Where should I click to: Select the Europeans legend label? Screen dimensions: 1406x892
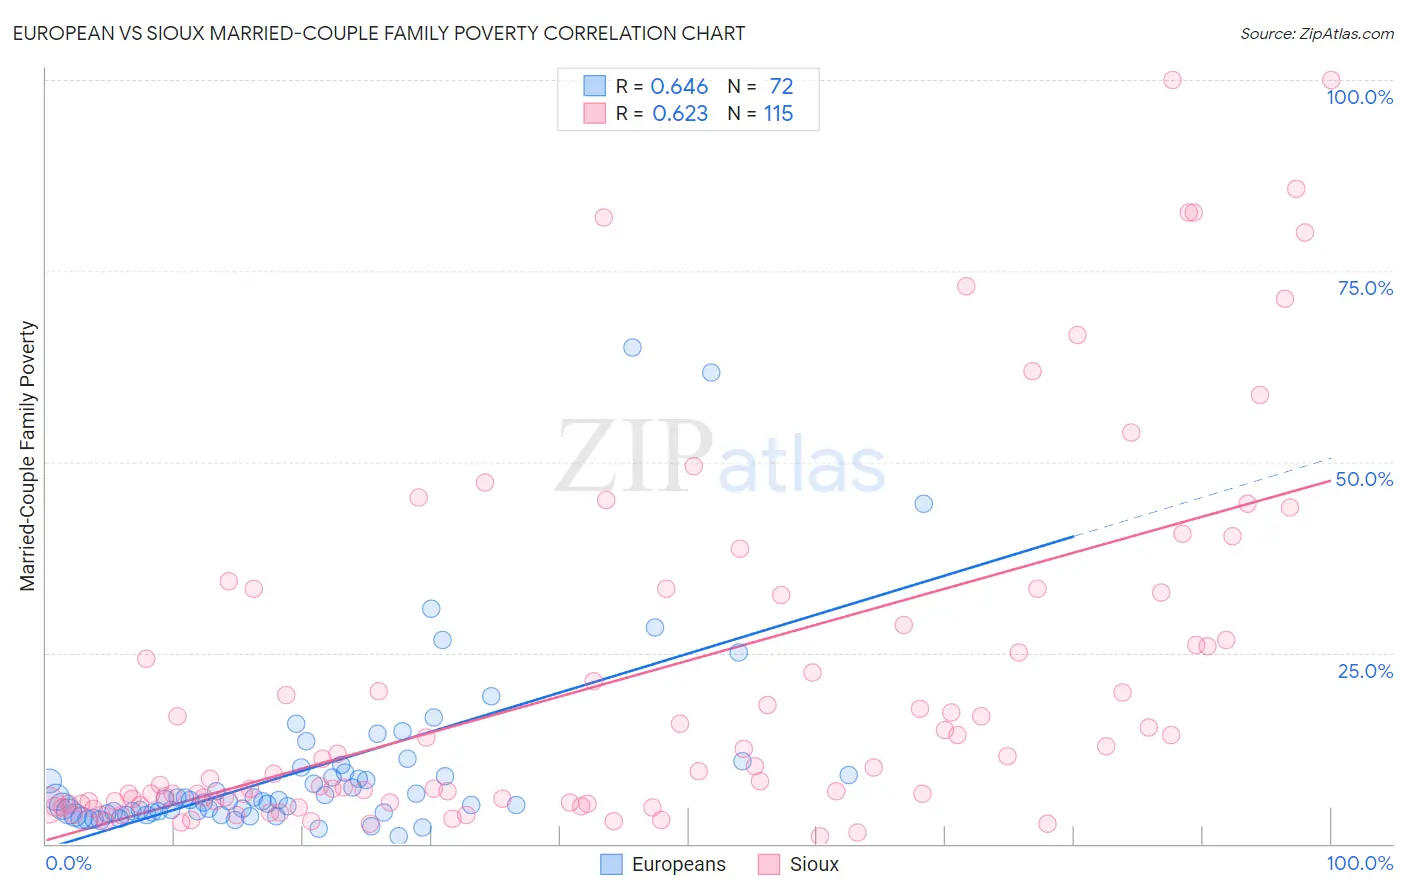[x=679, y=864]
